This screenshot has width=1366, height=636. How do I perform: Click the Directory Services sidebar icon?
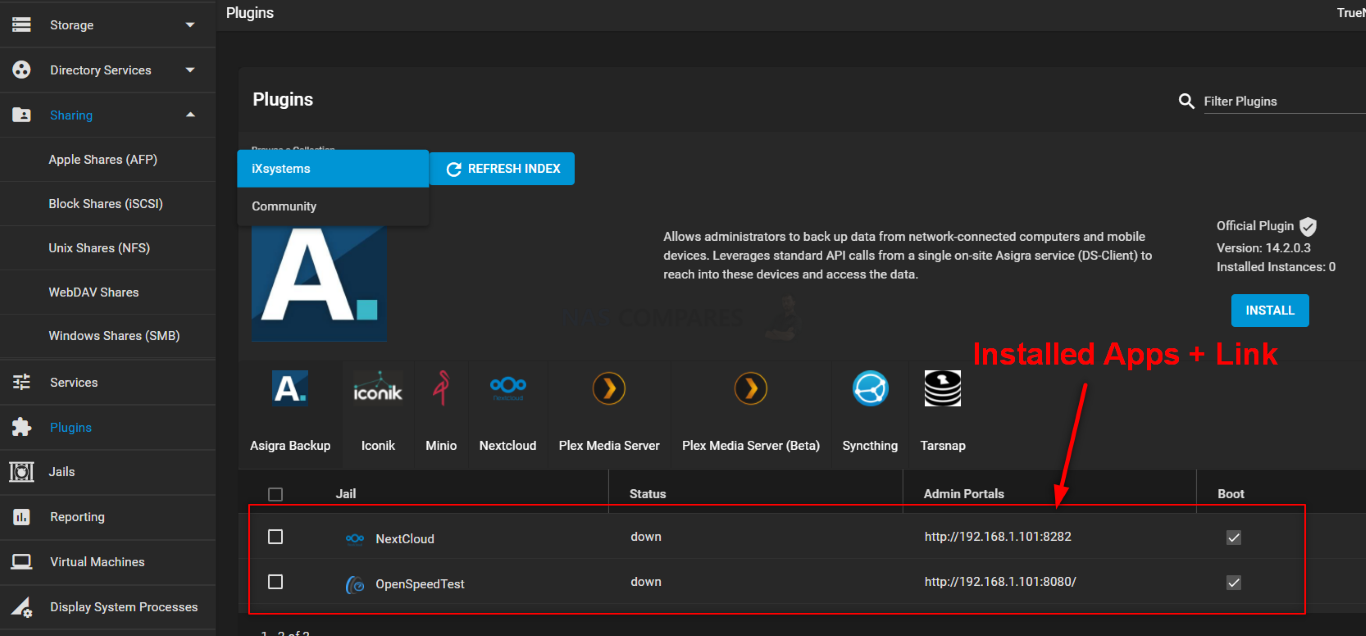[21, 70]
